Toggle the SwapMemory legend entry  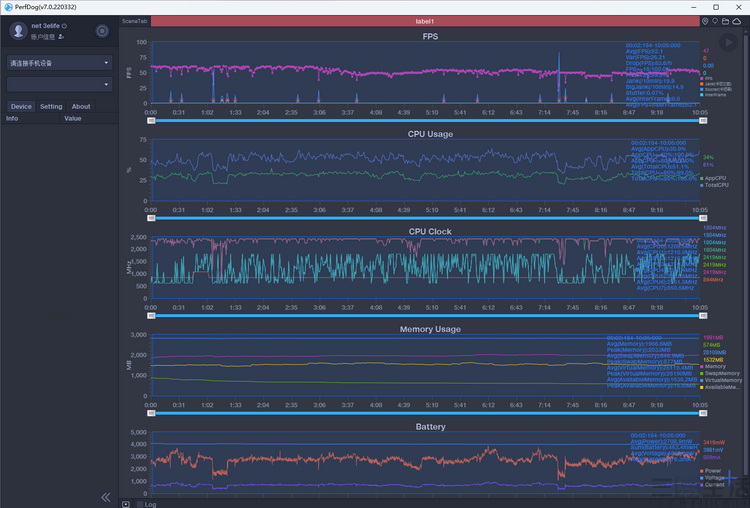720,373
